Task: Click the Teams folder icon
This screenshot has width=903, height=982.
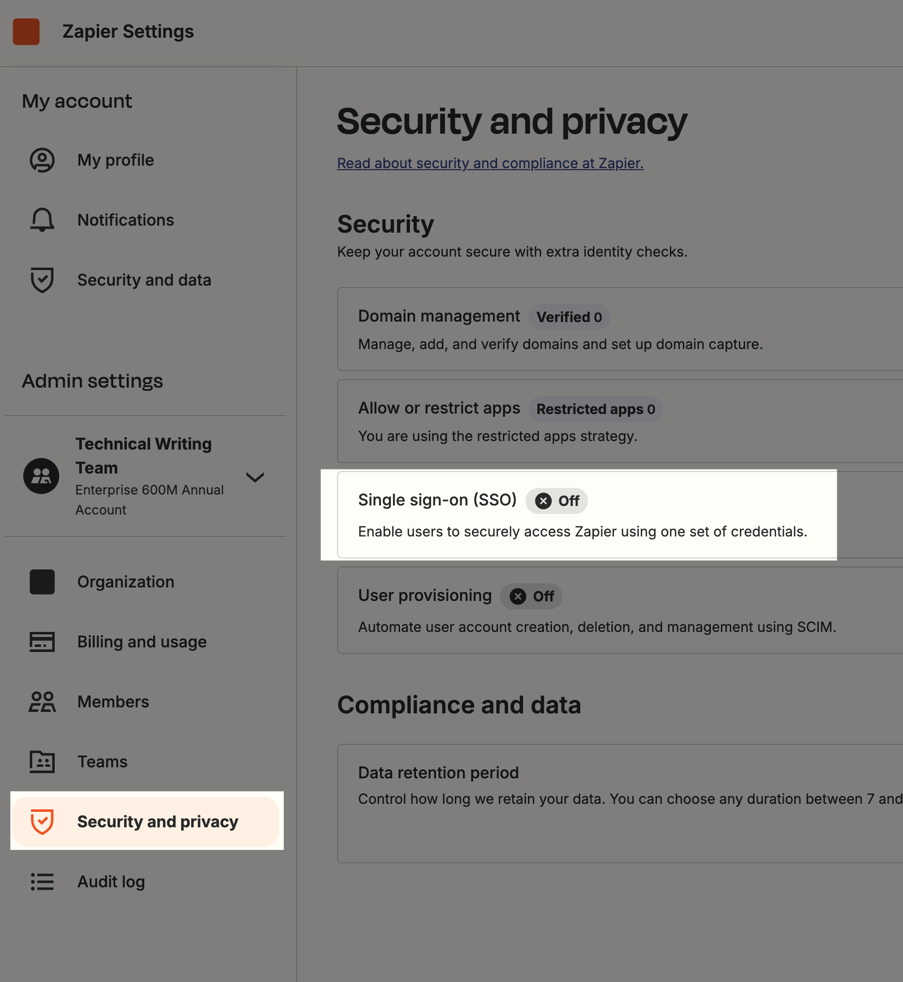Action: click(x=42, y=762)
